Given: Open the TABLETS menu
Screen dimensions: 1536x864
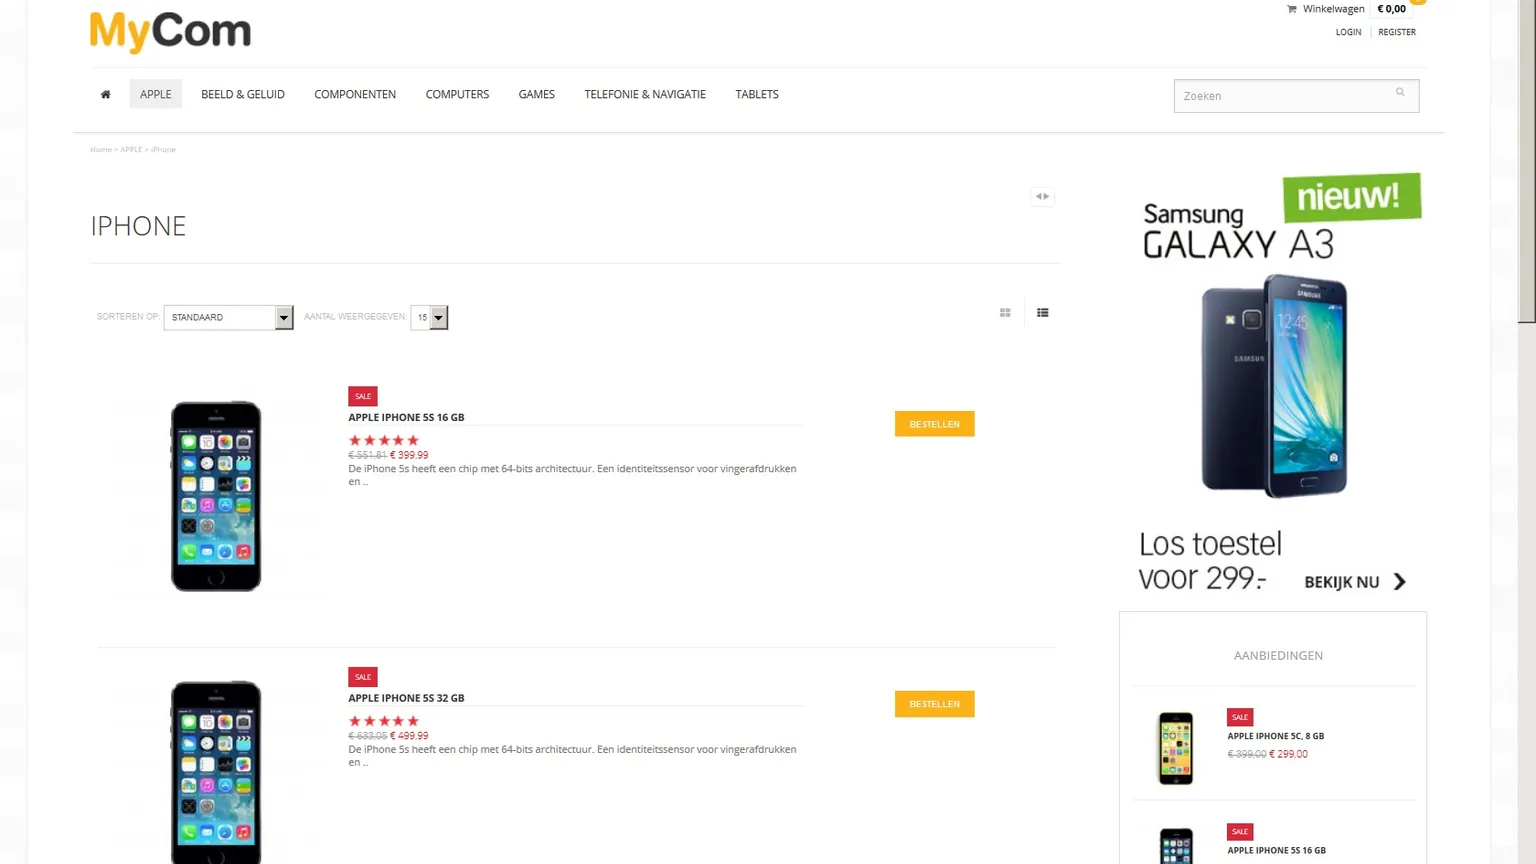Looking at the screenshot, I should 757,94.
